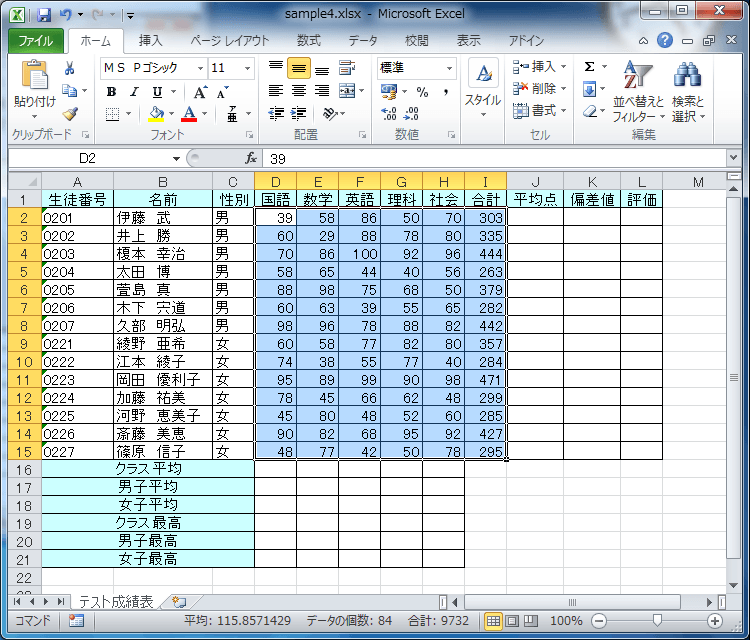
Task: Toggle align text left
Action: coord(276,90)
